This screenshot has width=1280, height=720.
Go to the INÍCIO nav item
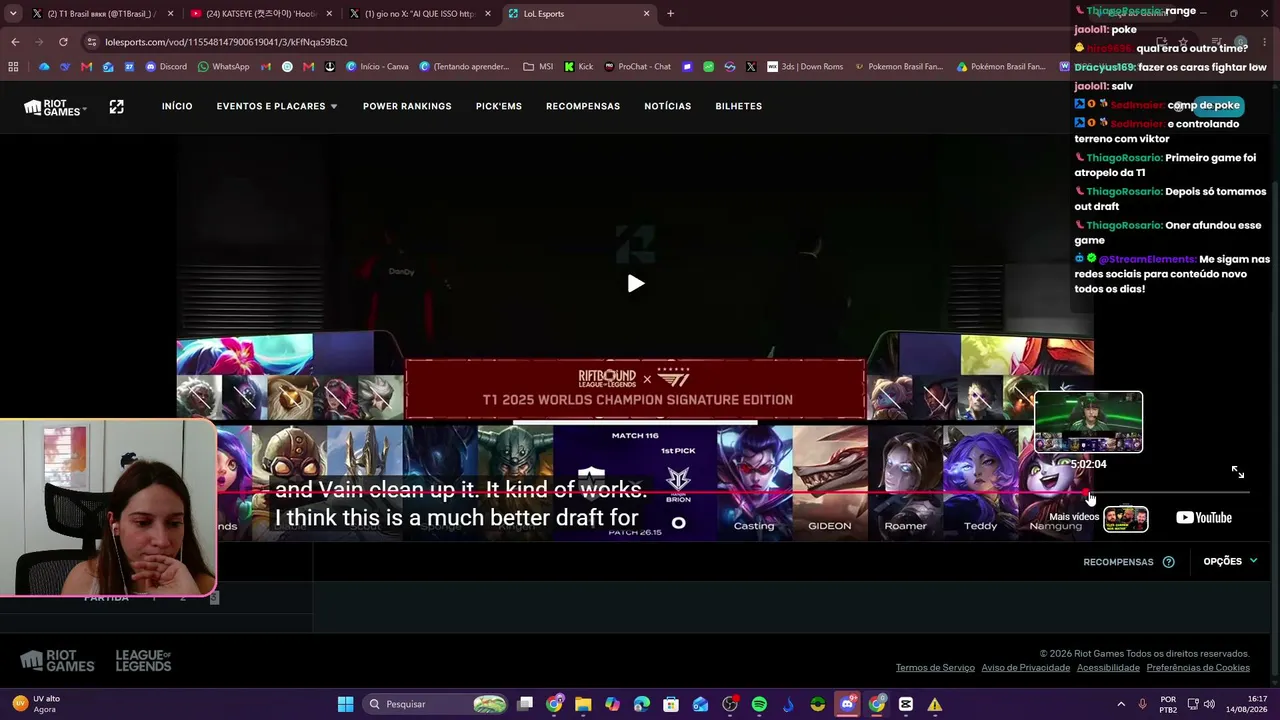(177, 106)
